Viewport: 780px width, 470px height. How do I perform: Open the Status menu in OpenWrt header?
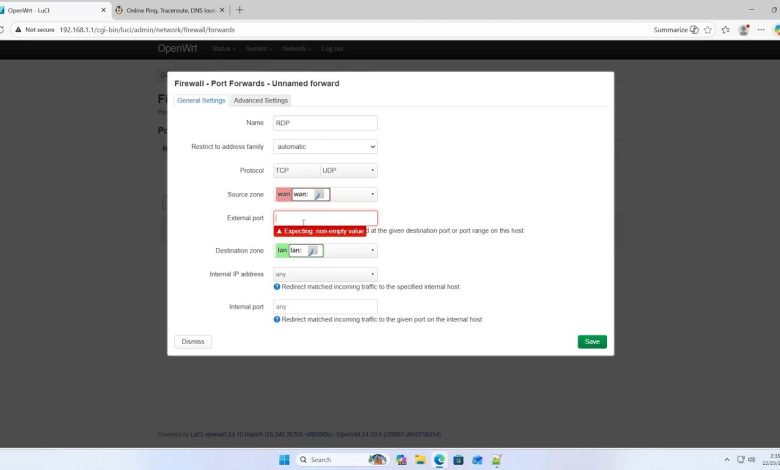point(223,49)
